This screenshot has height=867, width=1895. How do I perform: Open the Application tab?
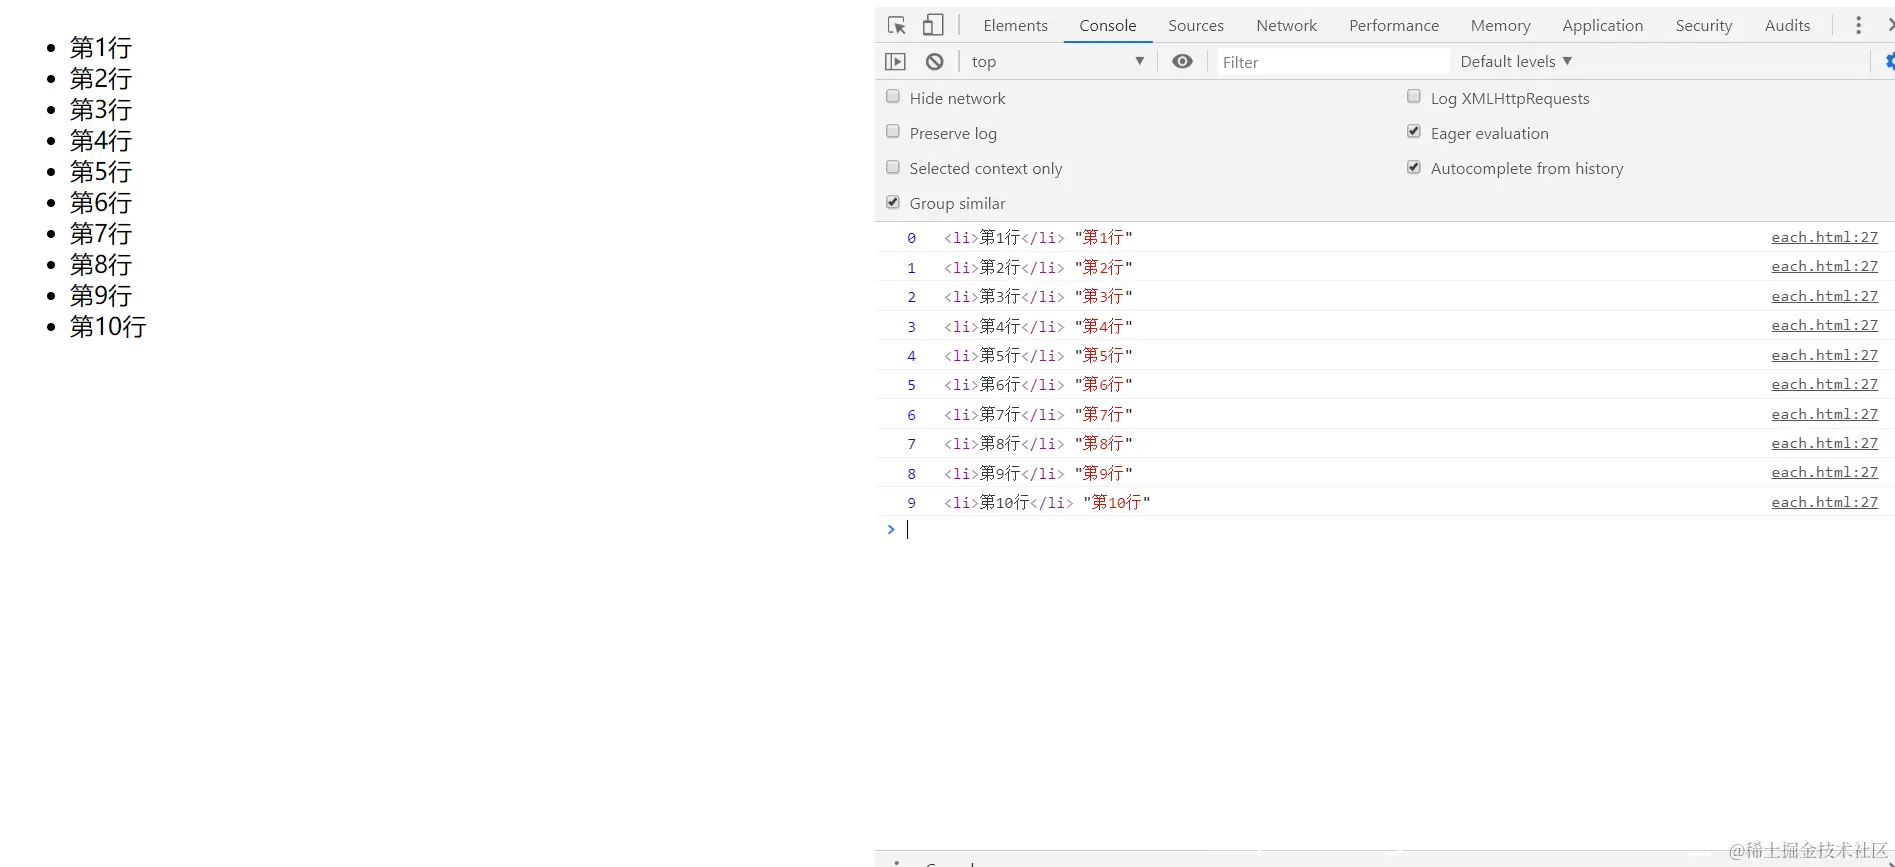pos(1602,26)
